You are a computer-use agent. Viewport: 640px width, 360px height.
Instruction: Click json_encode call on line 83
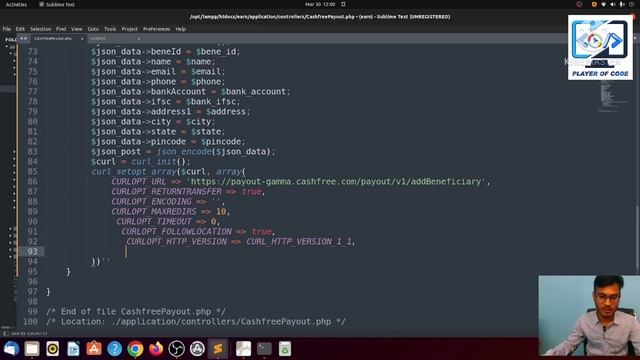tap(184, 151)
